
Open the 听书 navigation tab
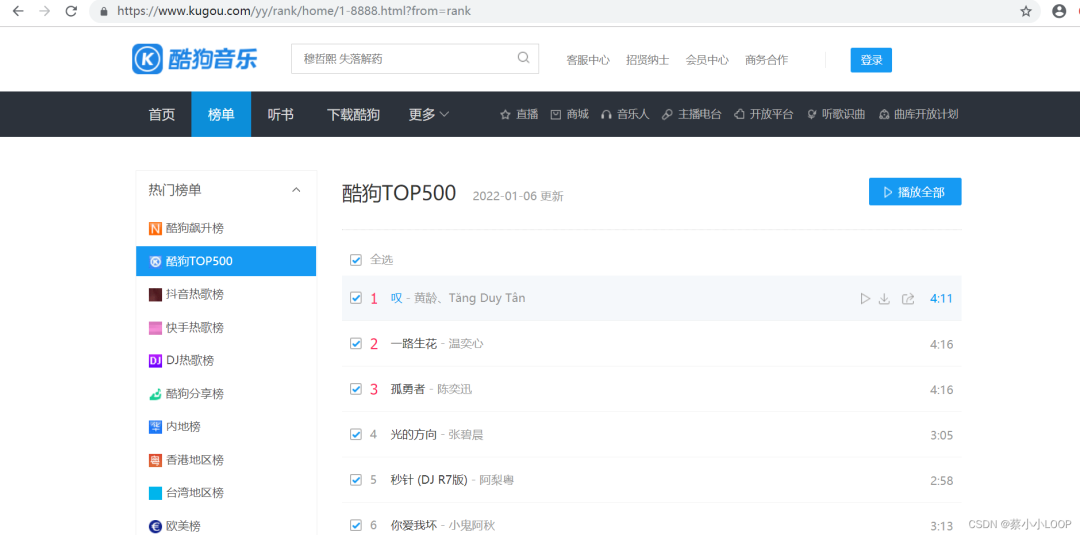280,114
